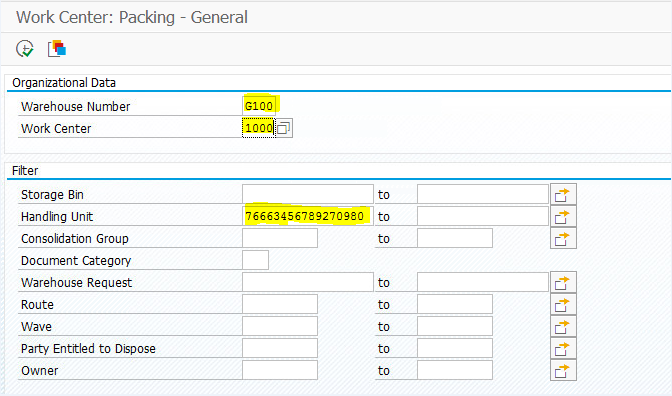Viewport: 672px width, 396px height.
Task: Click the Route from-value field
Action: 280,304
